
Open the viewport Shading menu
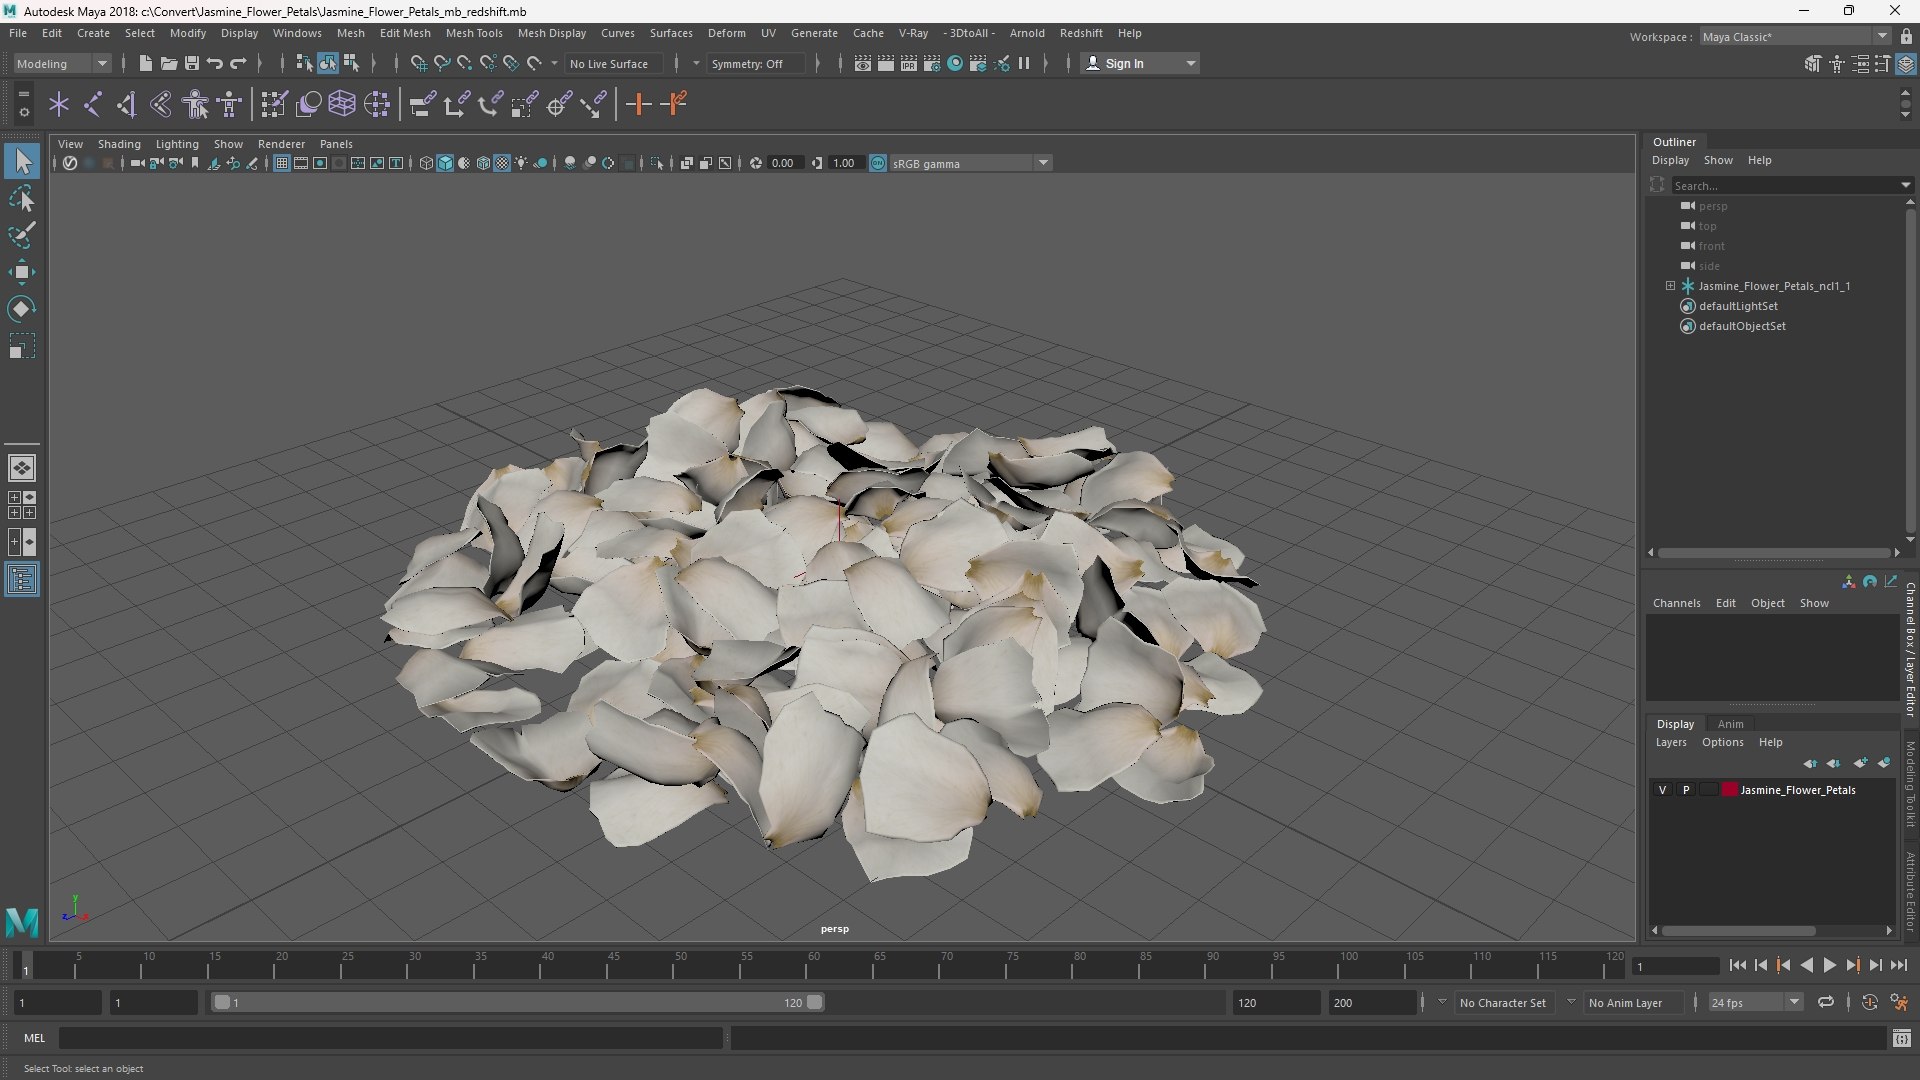coord(119,144)
